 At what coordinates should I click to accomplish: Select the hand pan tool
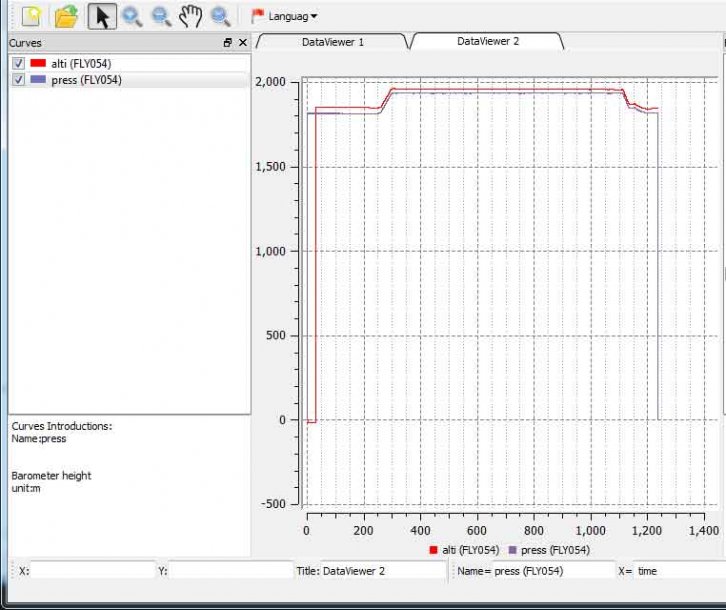pos(191,16)
